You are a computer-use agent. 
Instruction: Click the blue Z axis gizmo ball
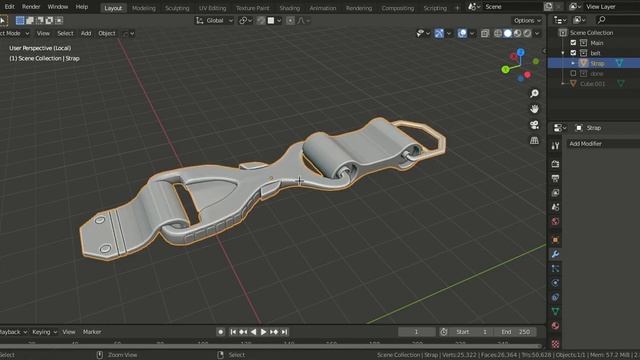pyautogui.click(x=520, y=52)
